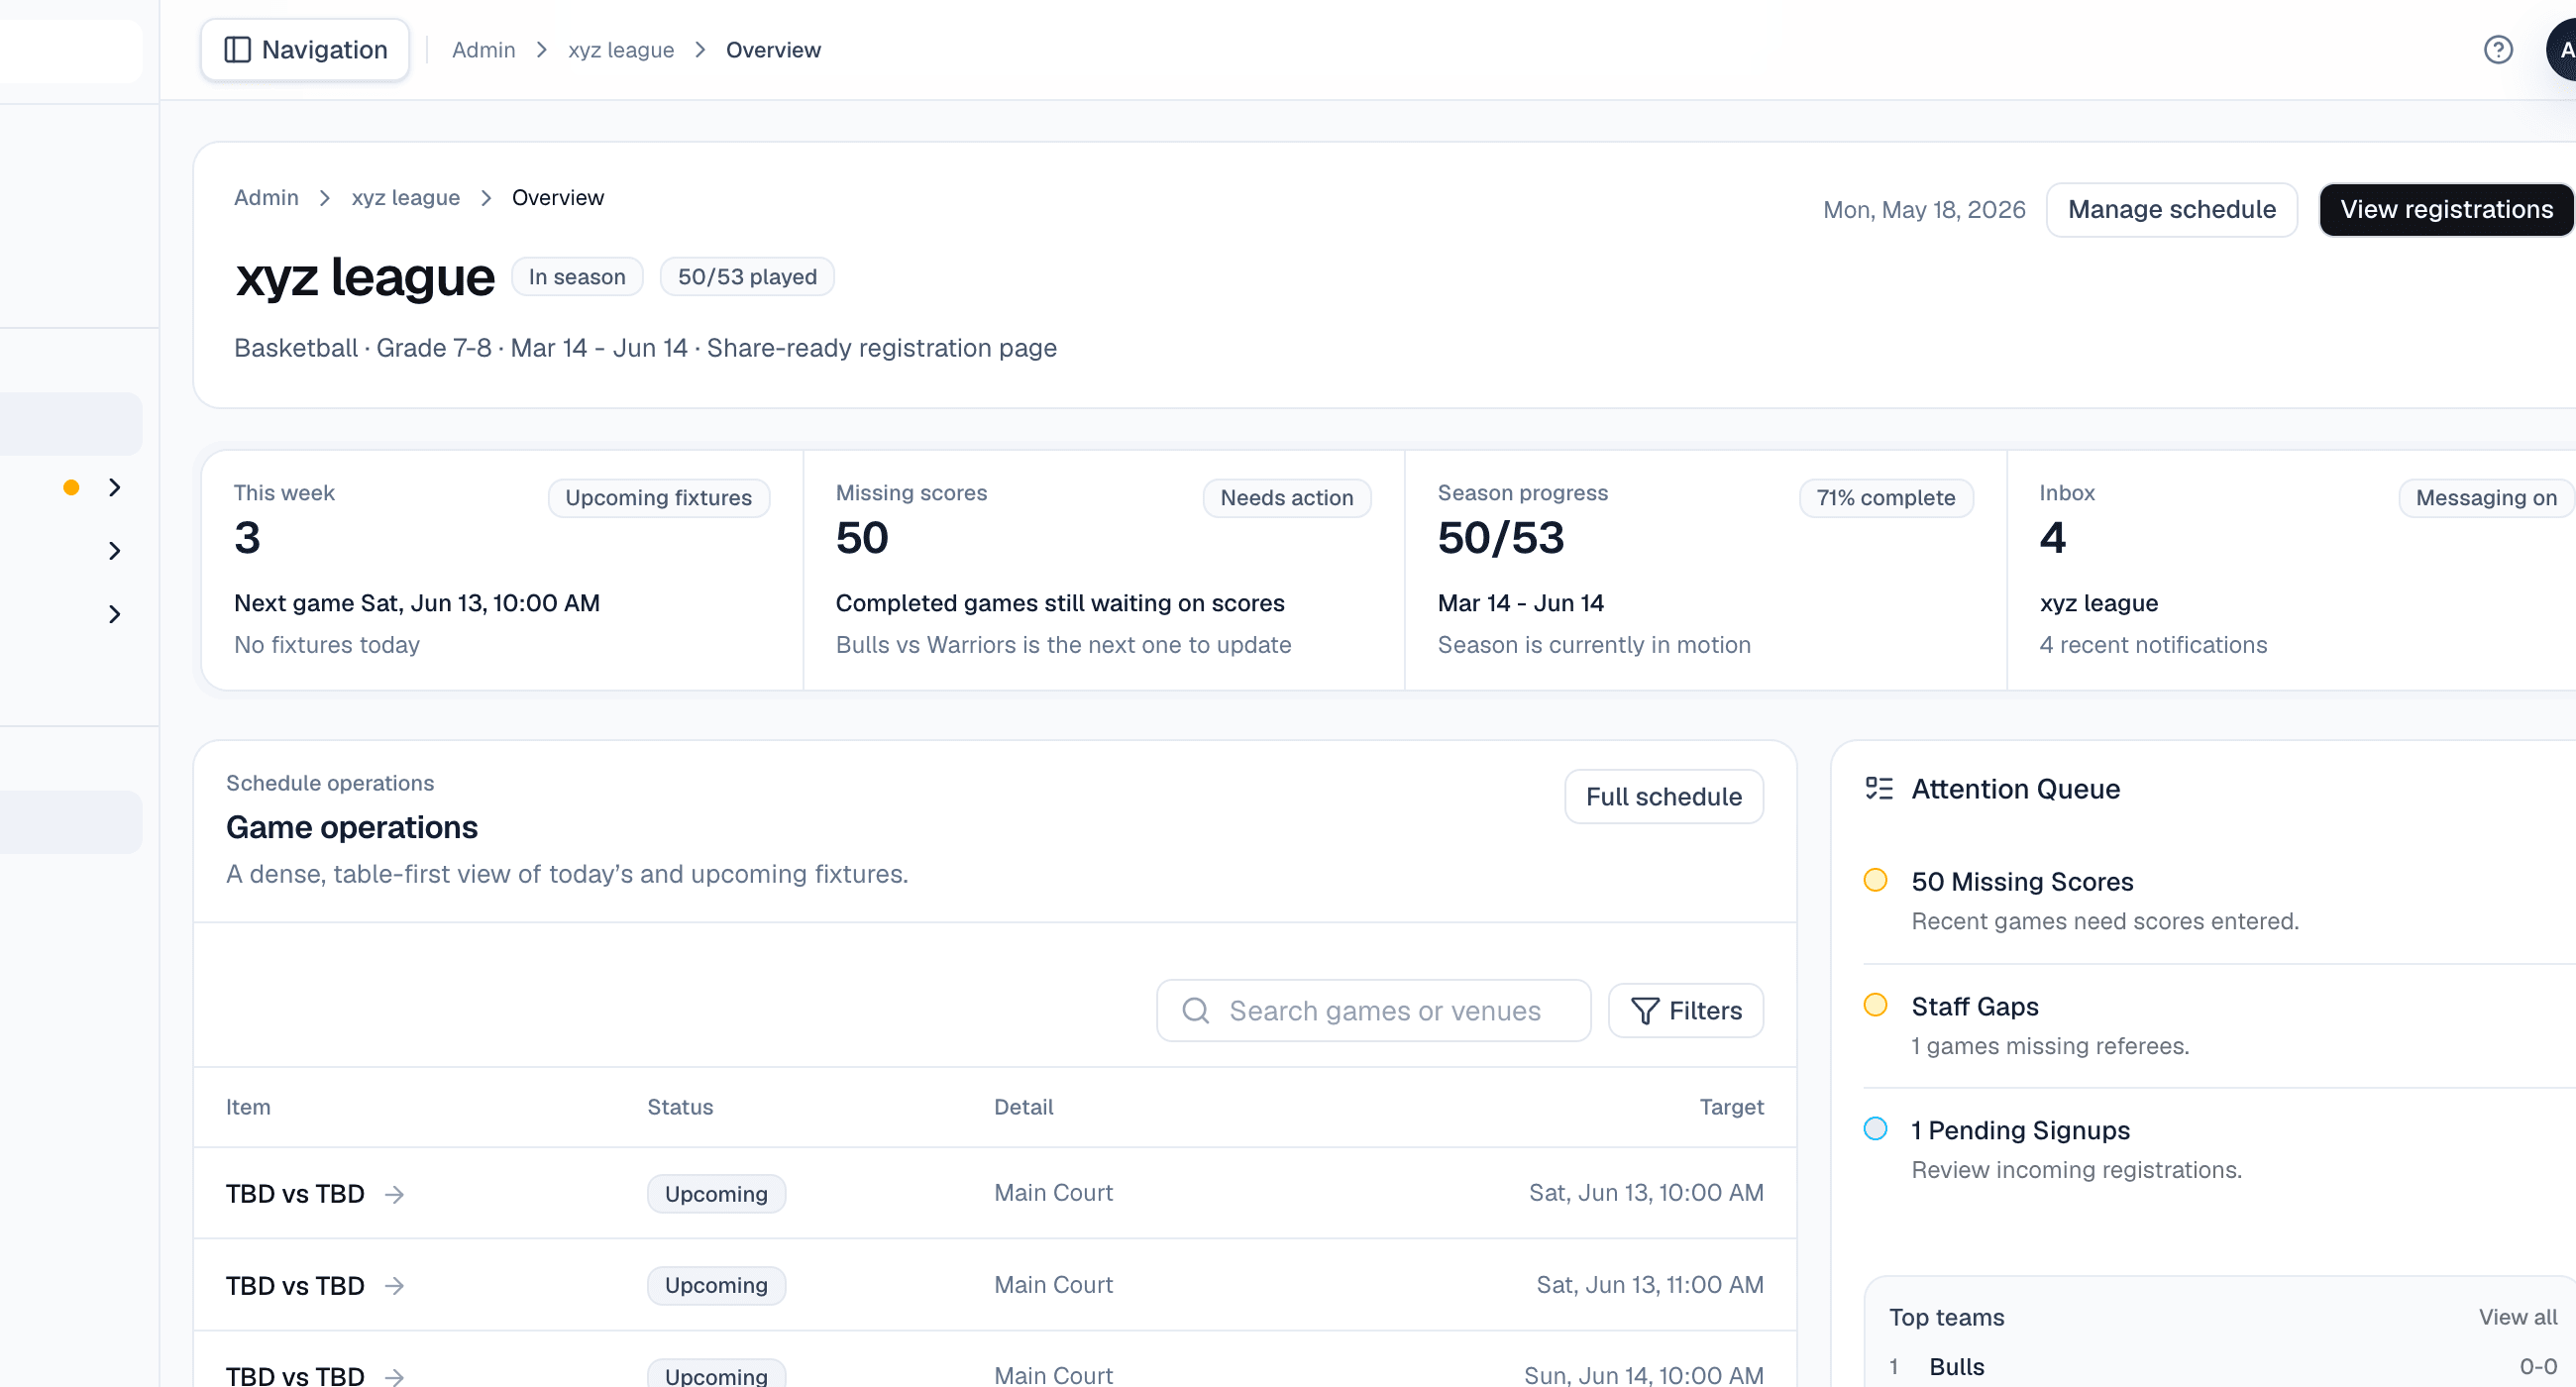The width and height of the screenshot is (2576, 1387).
Task: Click the yellow circle beside 50 Missing Scores
Action: coord(1875,880)
